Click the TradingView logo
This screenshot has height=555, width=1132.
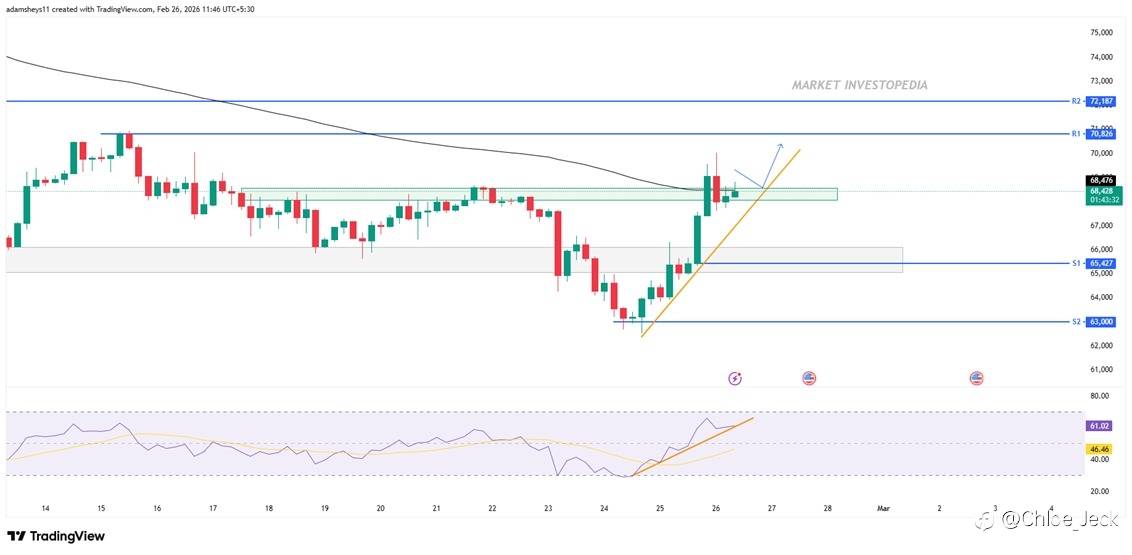tap(56, 536)
